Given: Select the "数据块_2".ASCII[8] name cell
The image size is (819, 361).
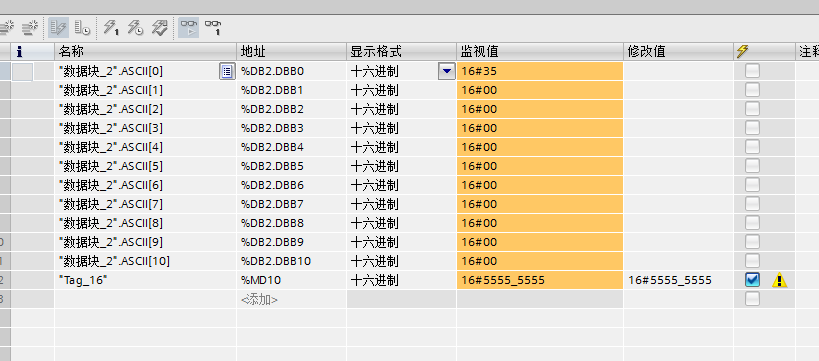Looking at the screenshot, I should (145, 223).
